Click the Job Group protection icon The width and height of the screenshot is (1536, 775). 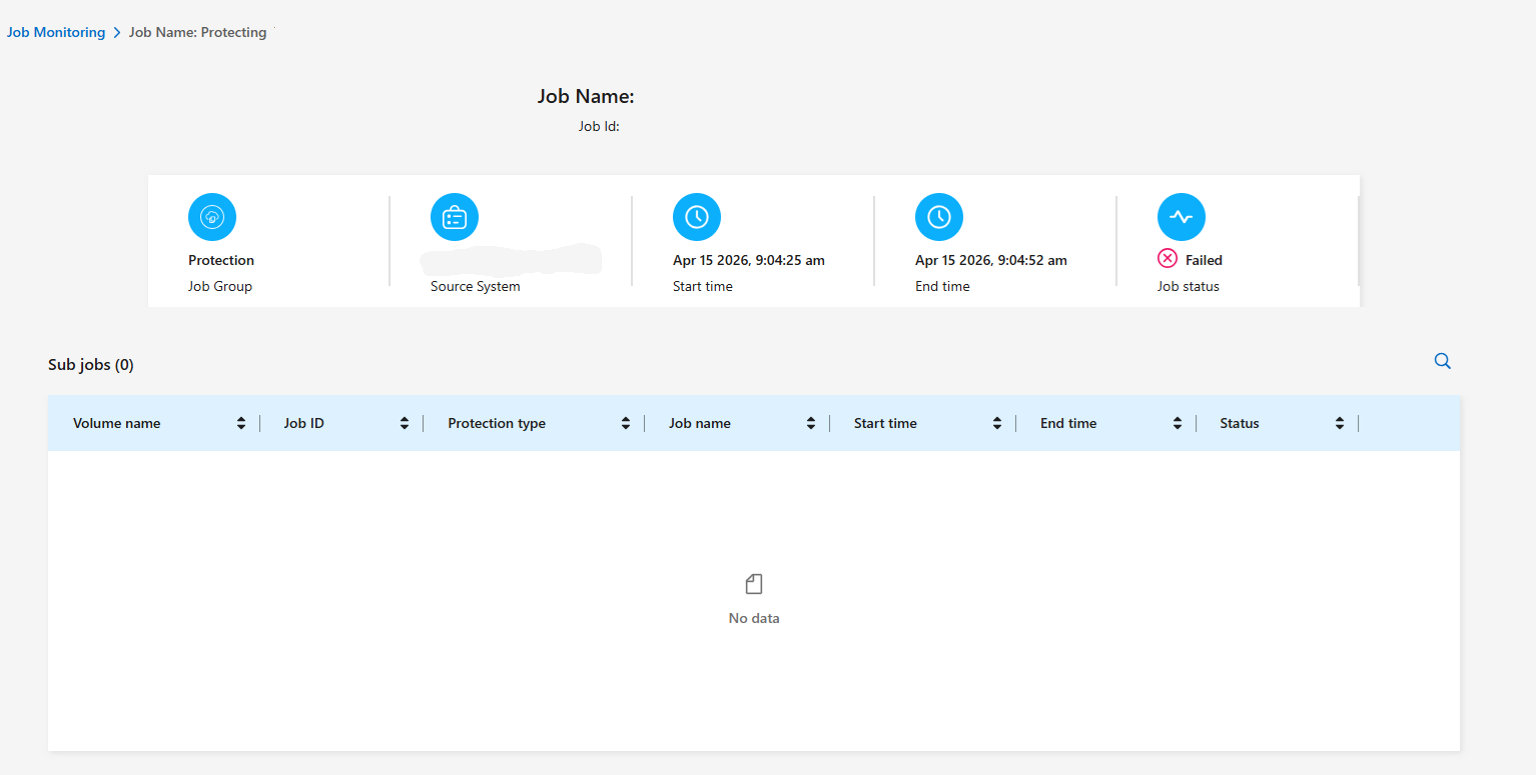[x=212, y=217]
